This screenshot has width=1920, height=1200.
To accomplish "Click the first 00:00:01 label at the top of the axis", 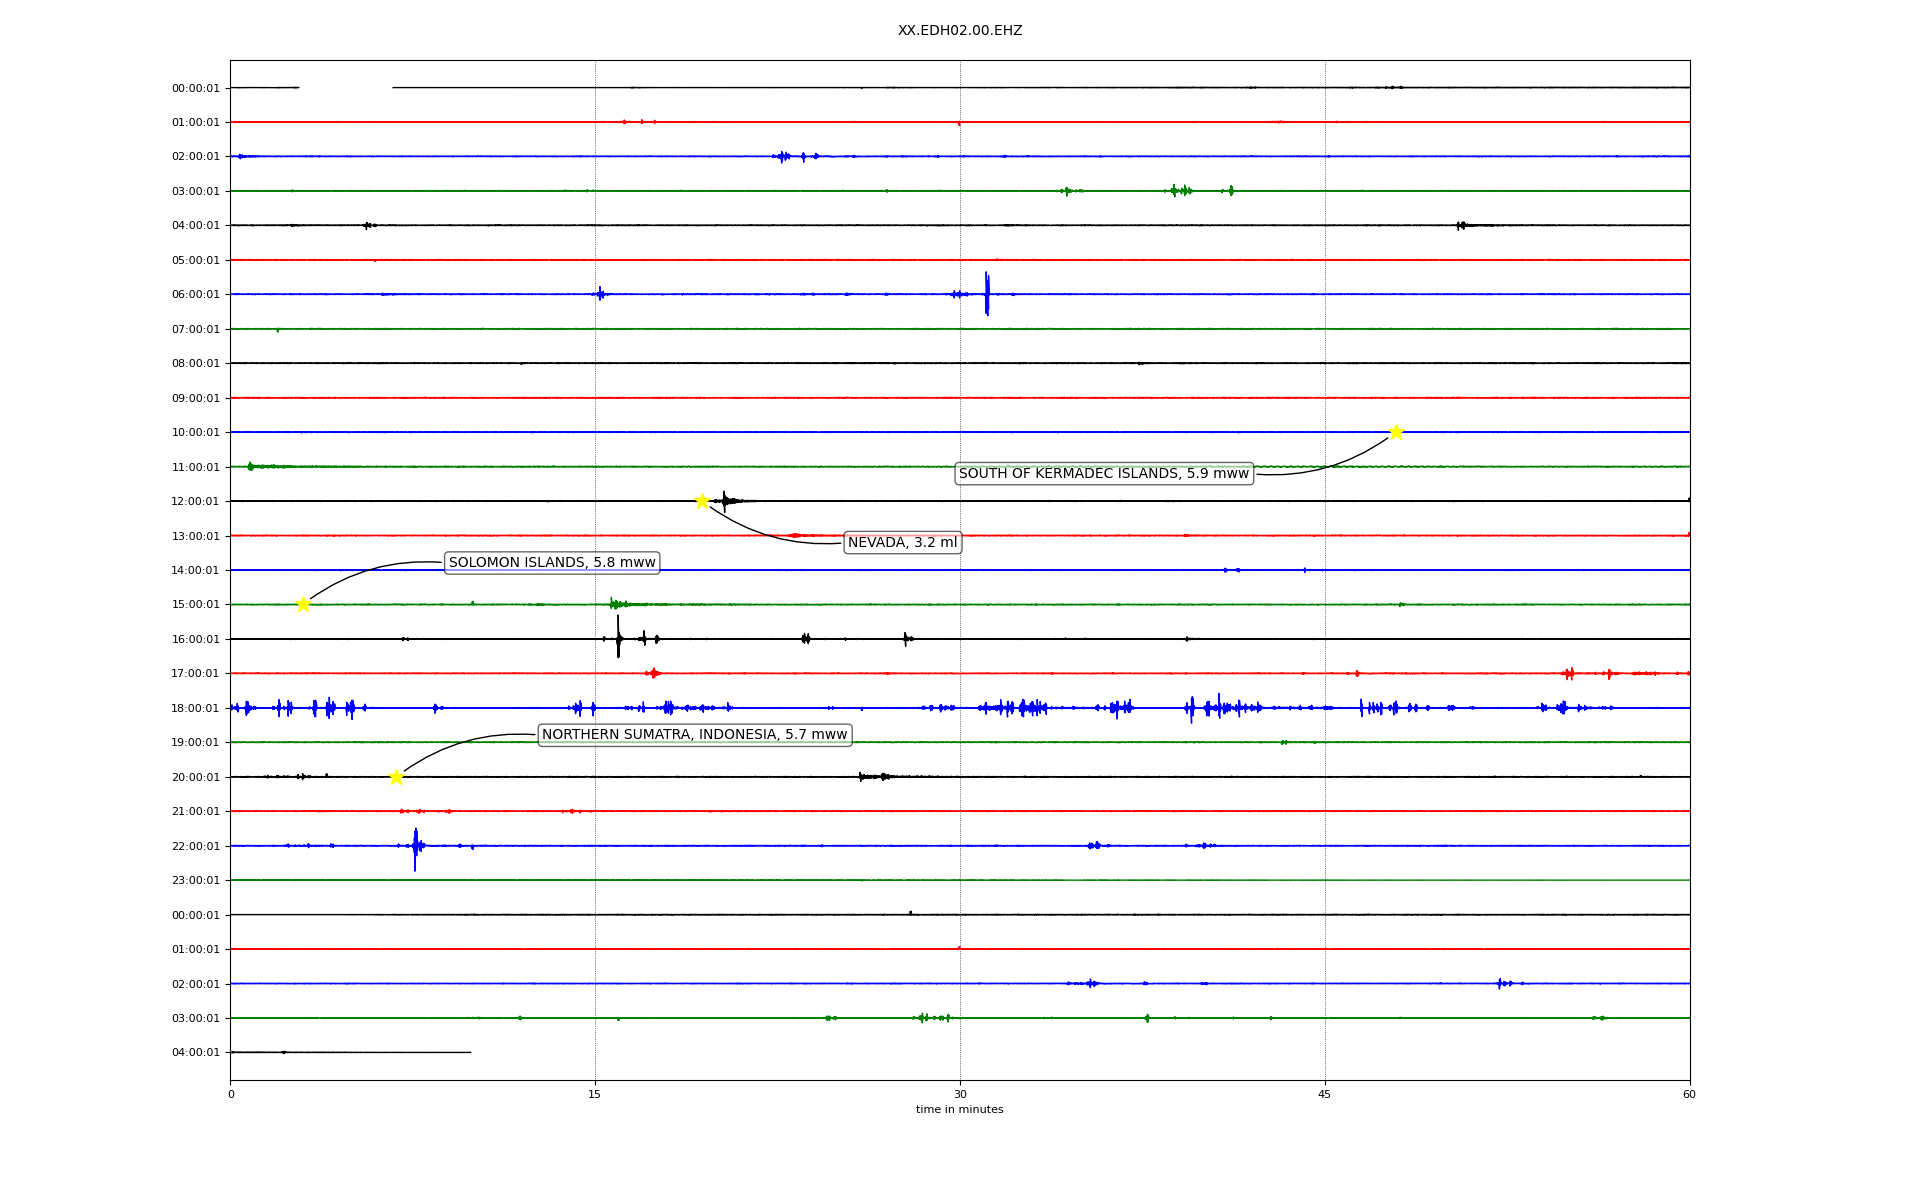I will (195, 88).
